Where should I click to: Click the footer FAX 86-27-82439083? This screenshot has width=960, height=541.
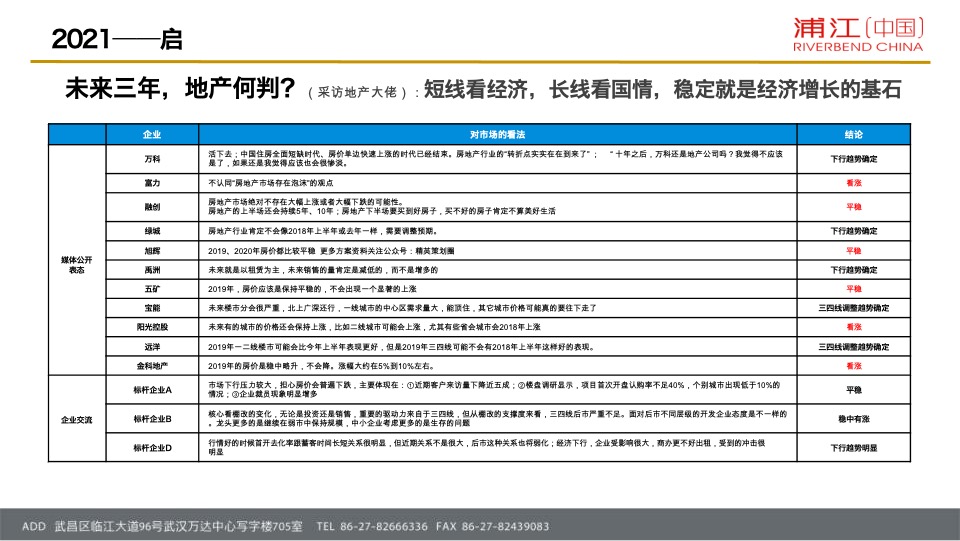493,526
